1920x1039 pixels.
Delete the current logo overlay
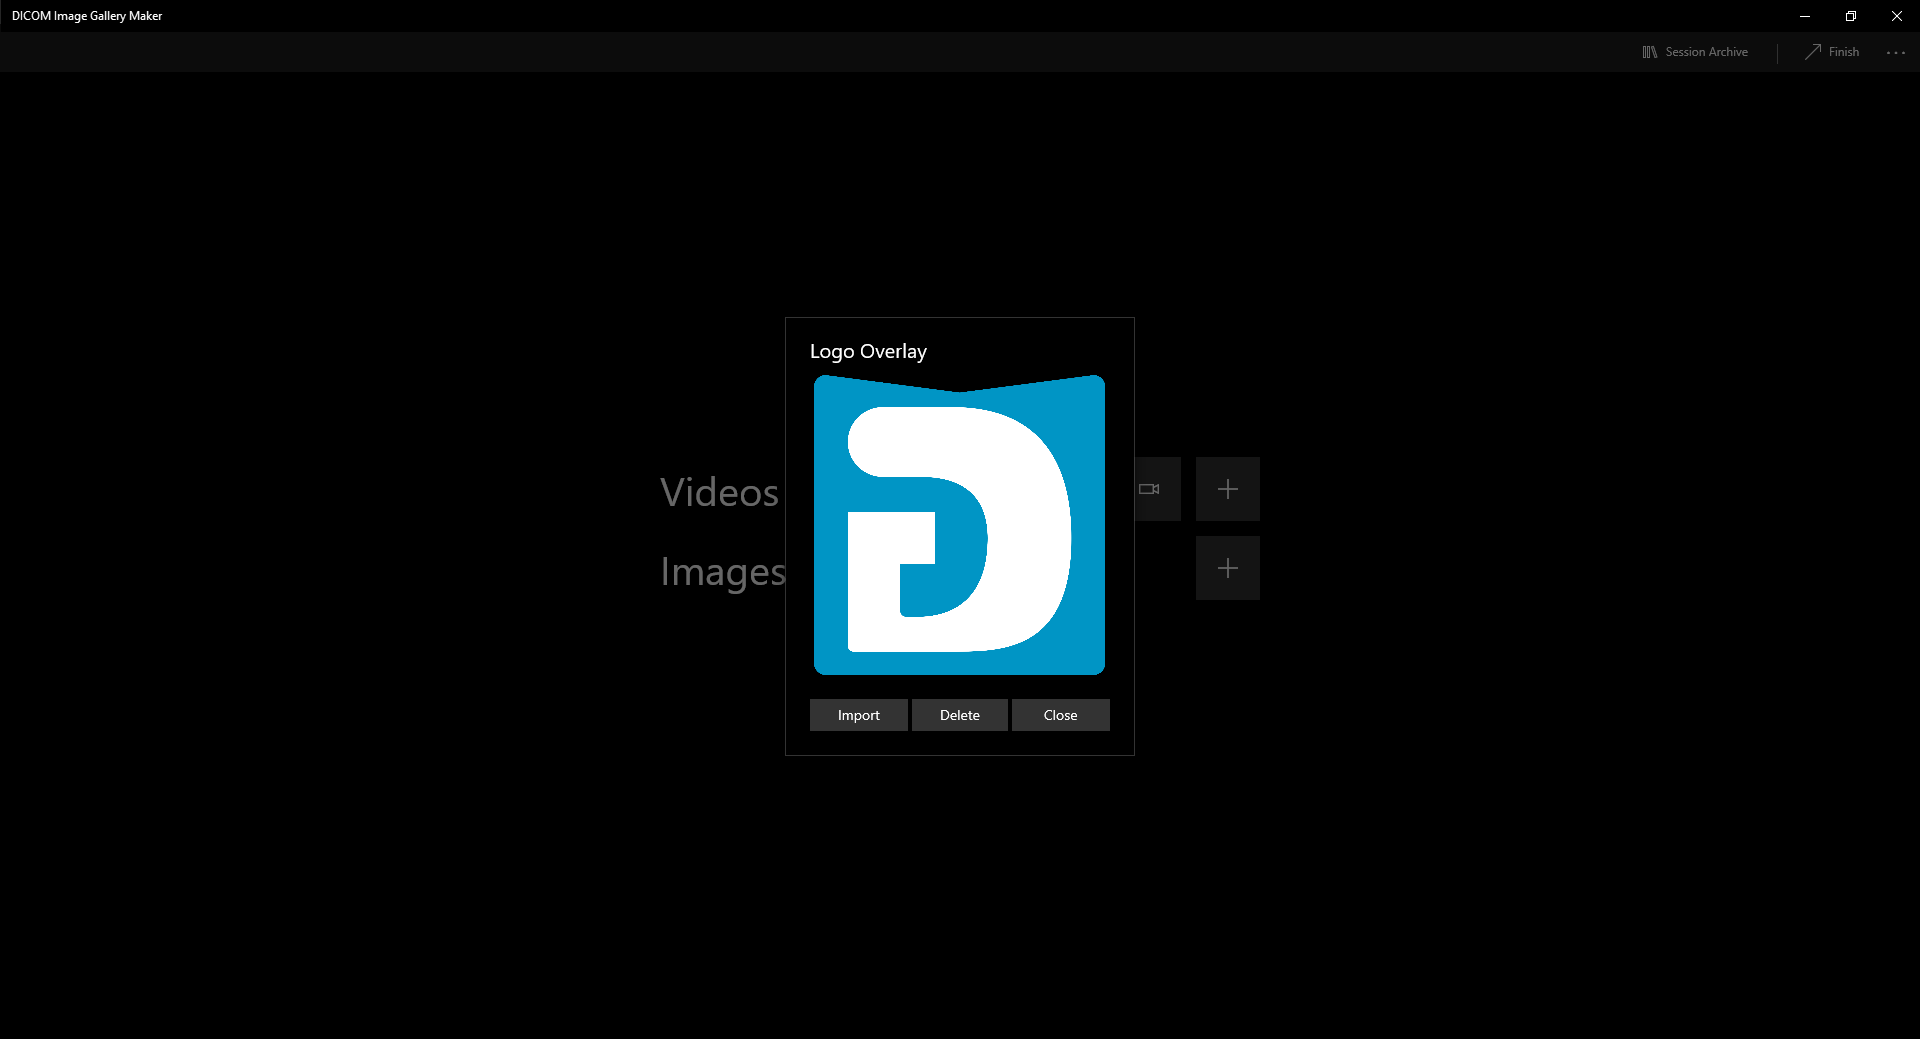pos(960,715)
